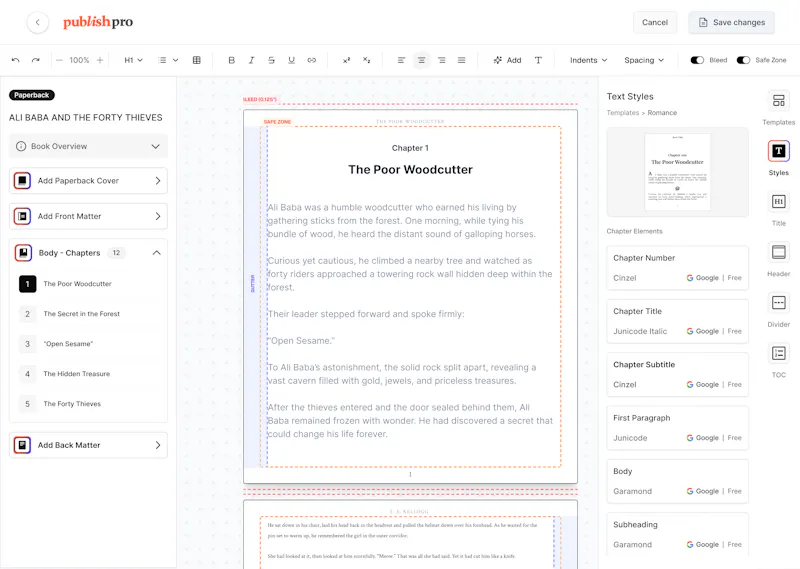The height and width of the screenshot is (569, 800).
Task: Undo the last edit
Action: [x=16, y=60]
